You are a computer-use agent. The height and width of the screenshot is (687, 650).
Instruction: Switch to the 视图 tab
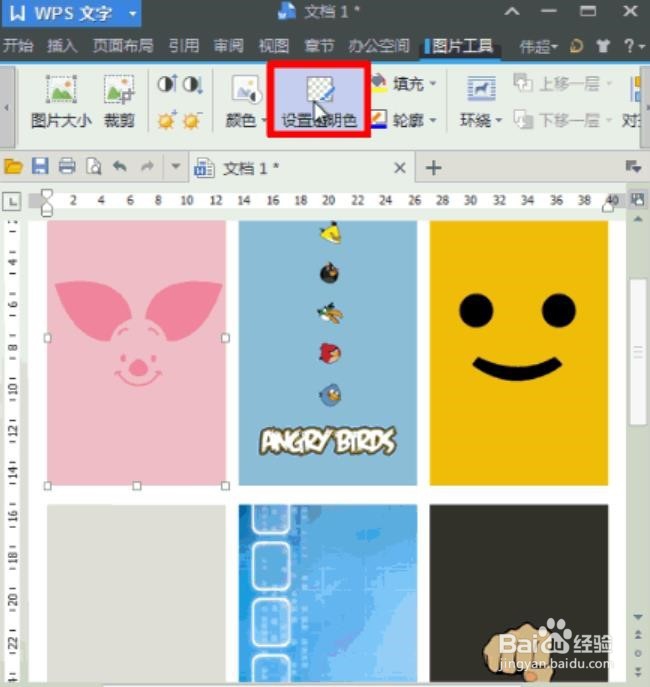click(x=274, y=46)
